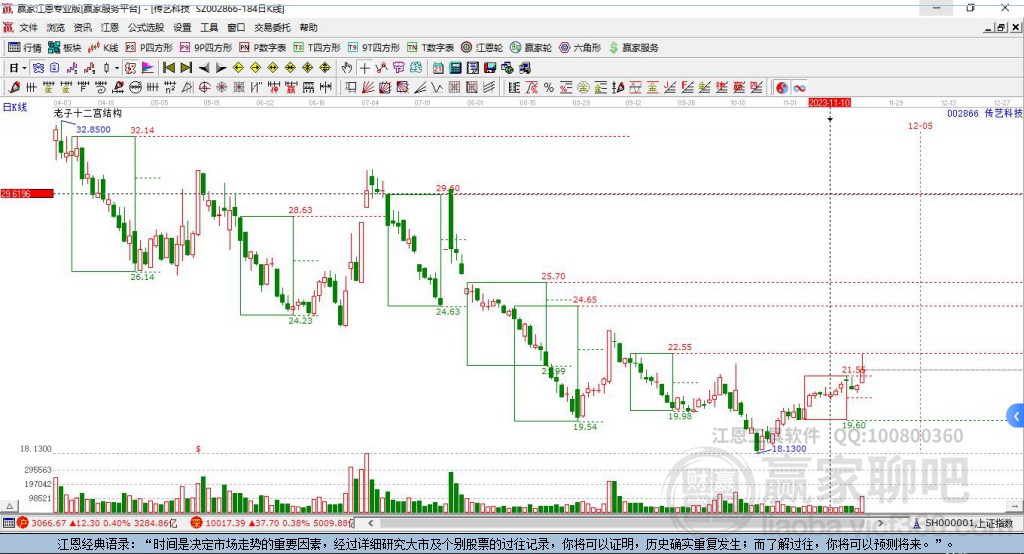
Task: Click the red-blue yin-yang circle icon
Action: [782, 88]
